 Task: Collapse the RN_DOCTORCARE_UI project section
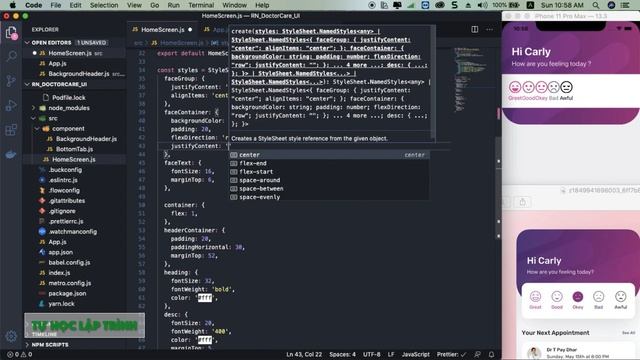tap(59, 84)
